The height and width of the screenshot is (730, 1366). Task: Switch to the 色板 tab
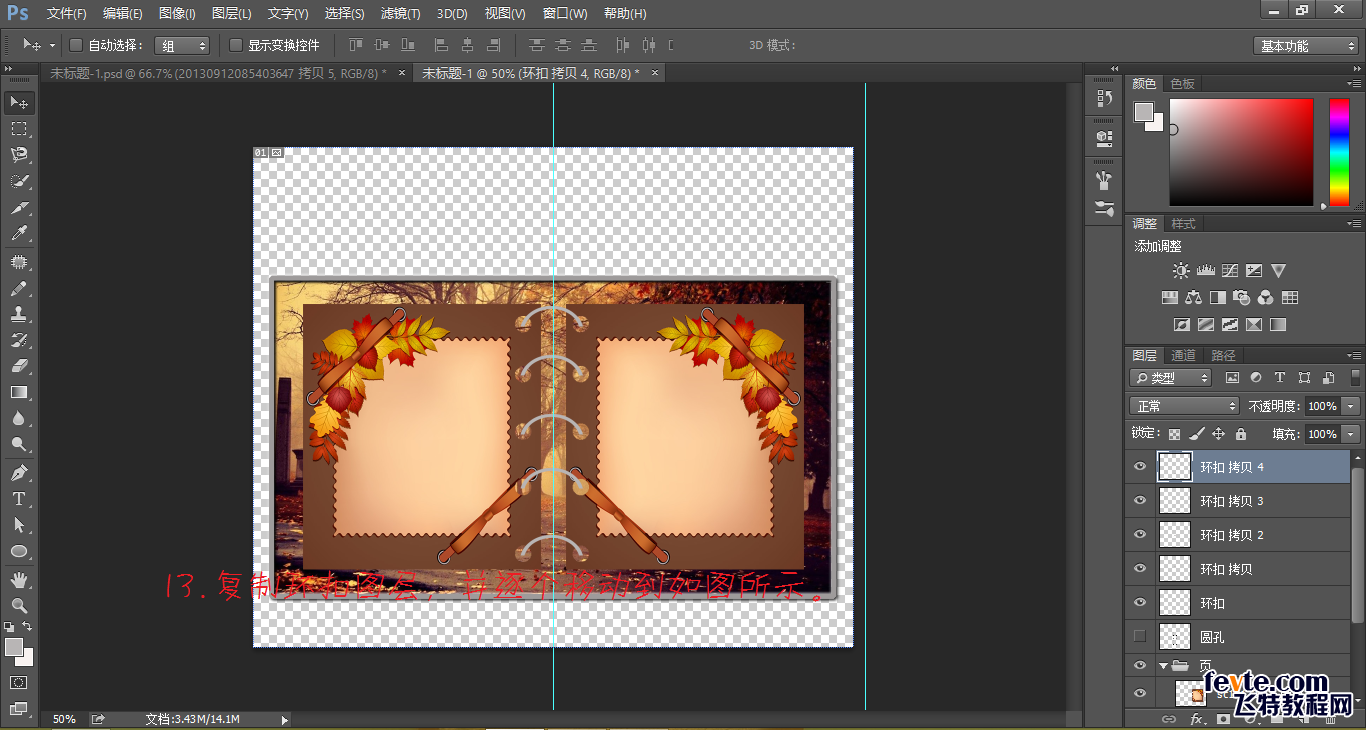(x=1183, y=84)
